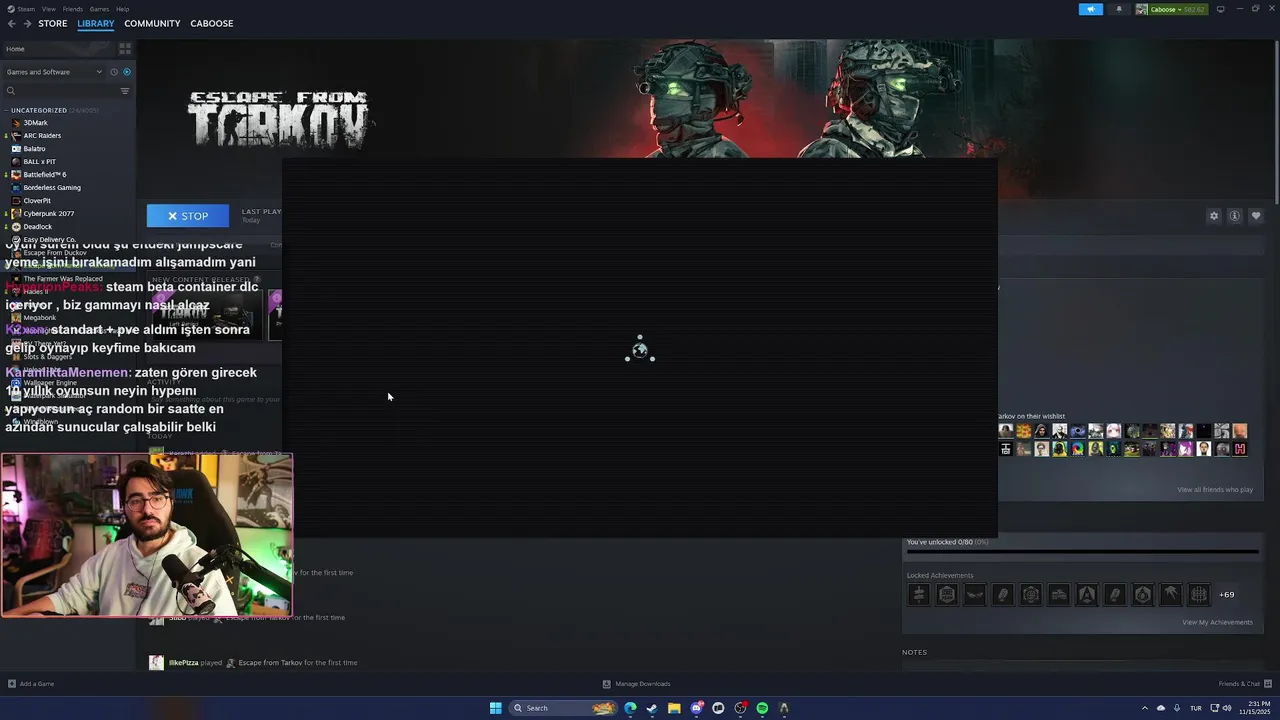Open Manage Downloads
Image resolution: width=1280 pixels, height=720 pixels.
click(x=636, y=684)
